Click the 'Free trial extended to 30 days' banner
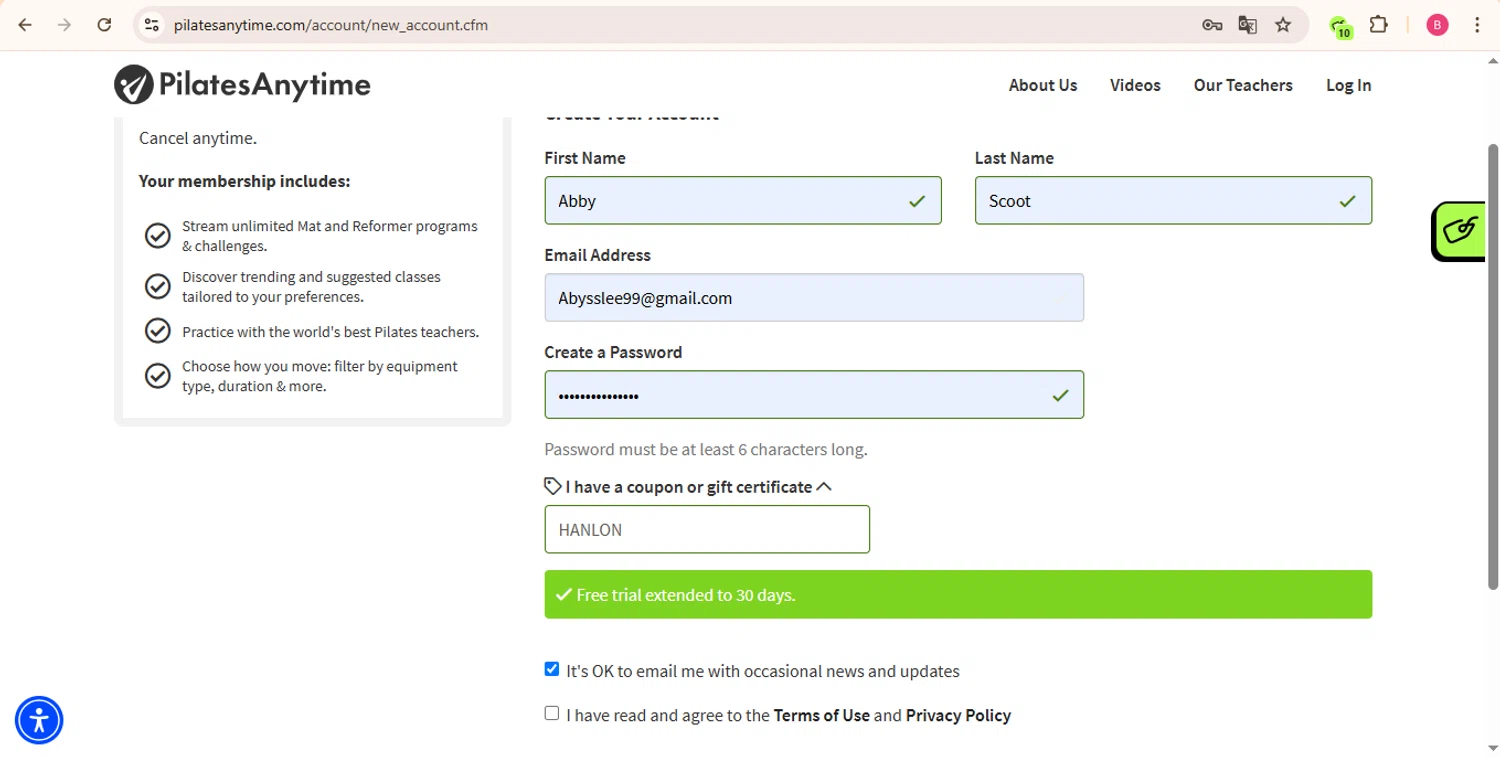The height and width of the screenshot is (758, 1500). click(x=958, y=594)
